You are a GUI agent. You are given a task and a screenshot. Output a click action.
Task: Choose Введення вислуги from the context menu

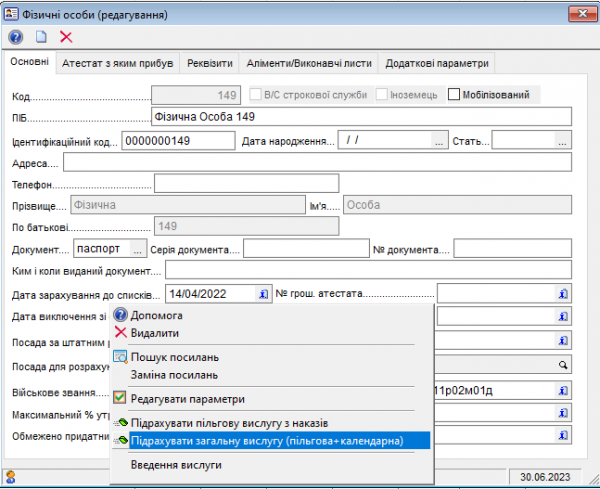tap(175, 465)
